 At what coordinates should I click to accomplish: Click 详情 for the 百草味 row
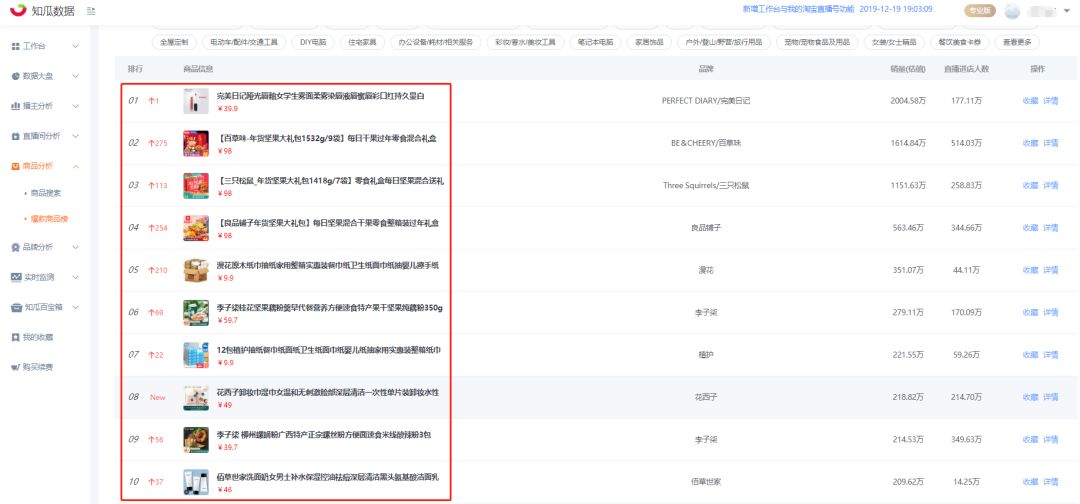pos(1050,143)
